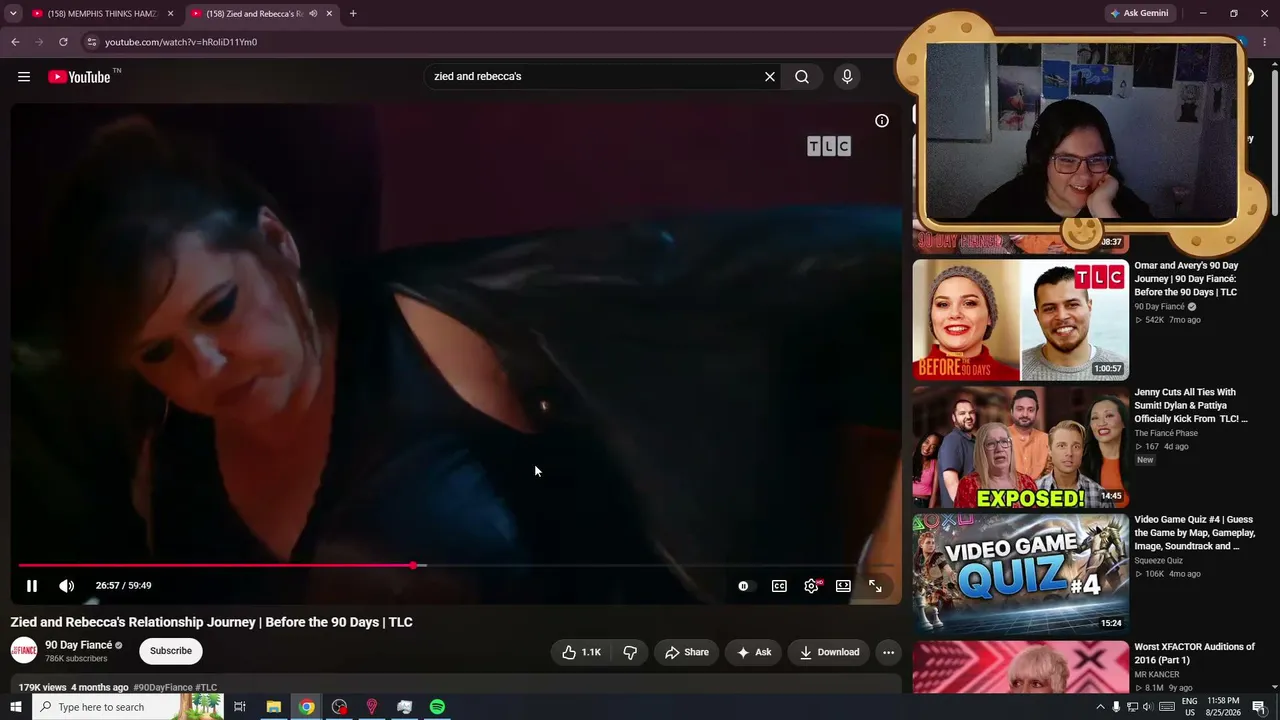
Task: Open the taskbar clock showing 11:58 PM
Action: 1223,707
